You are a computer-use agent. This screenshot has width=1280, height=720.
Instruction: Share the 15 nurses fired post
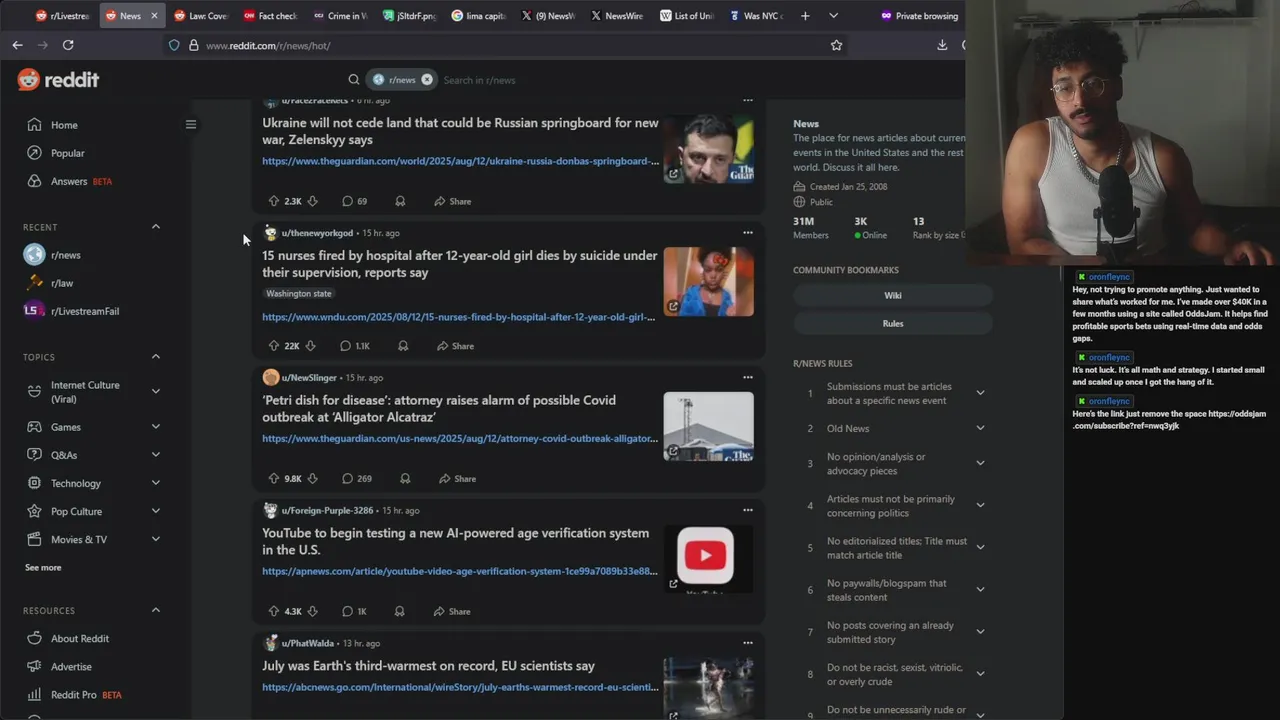pos(455,346)
